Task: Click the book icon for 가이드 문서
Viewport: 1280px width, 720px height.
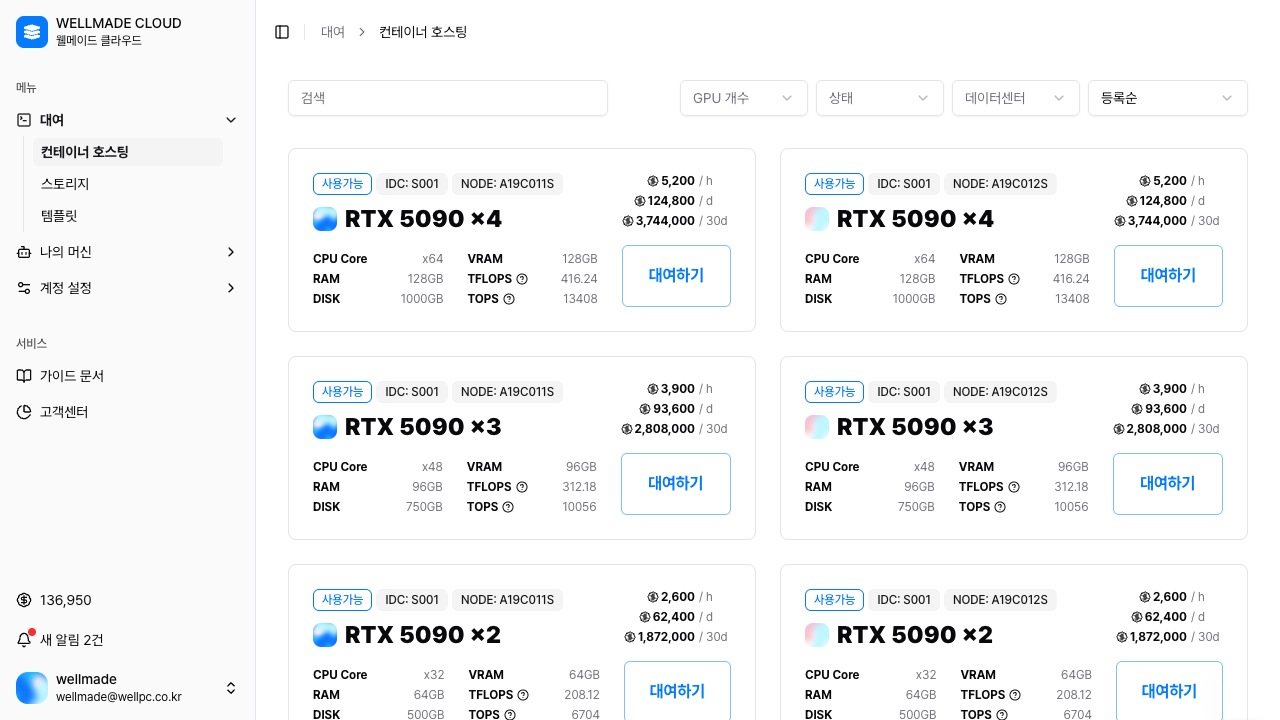Action: [x=24, y=376]
